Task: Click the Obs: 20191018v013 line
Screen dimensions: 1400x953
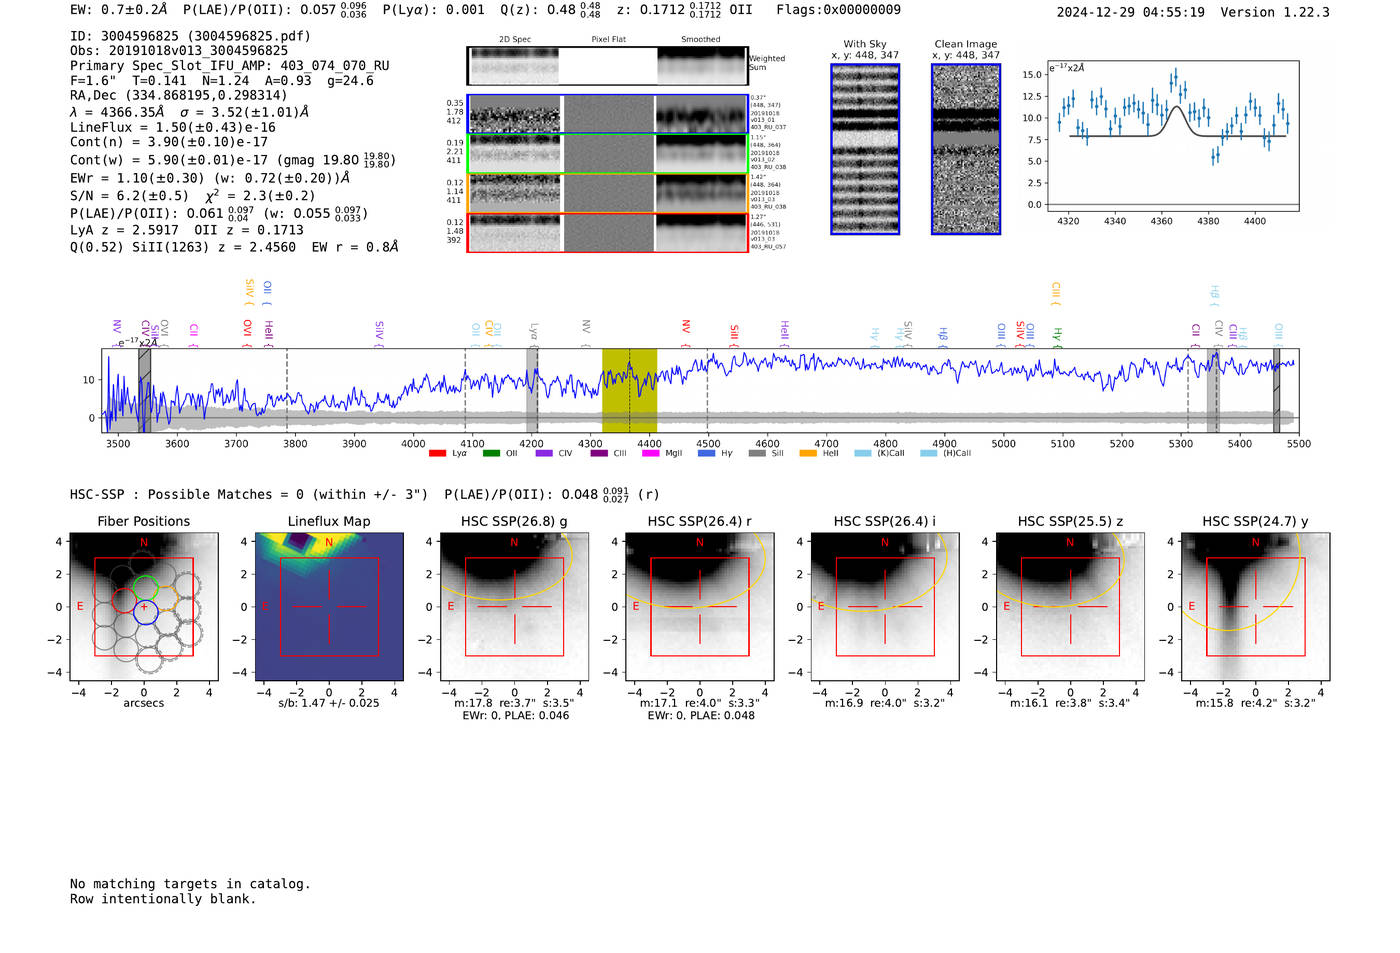Action: (179, 51)
